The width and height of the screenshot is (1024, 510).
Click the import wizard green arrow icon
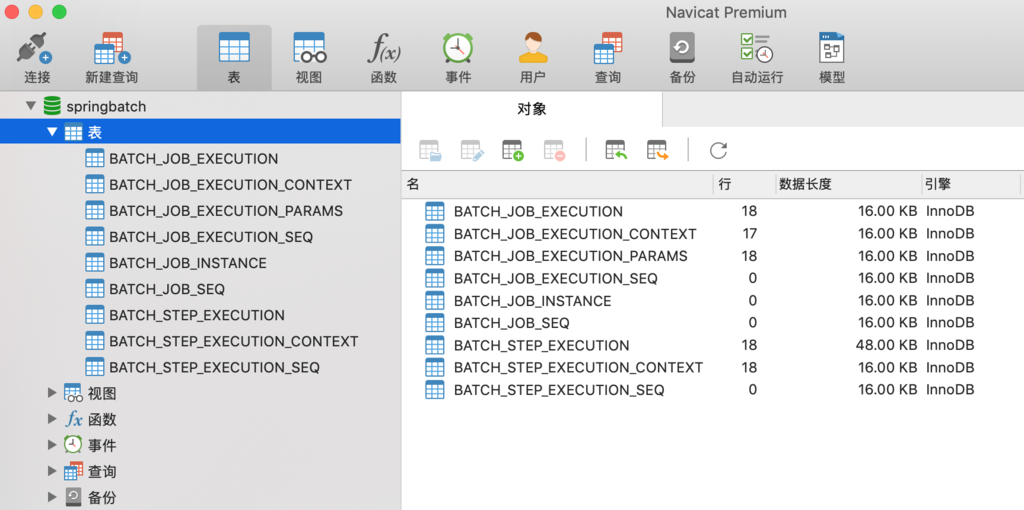[616, 150]
